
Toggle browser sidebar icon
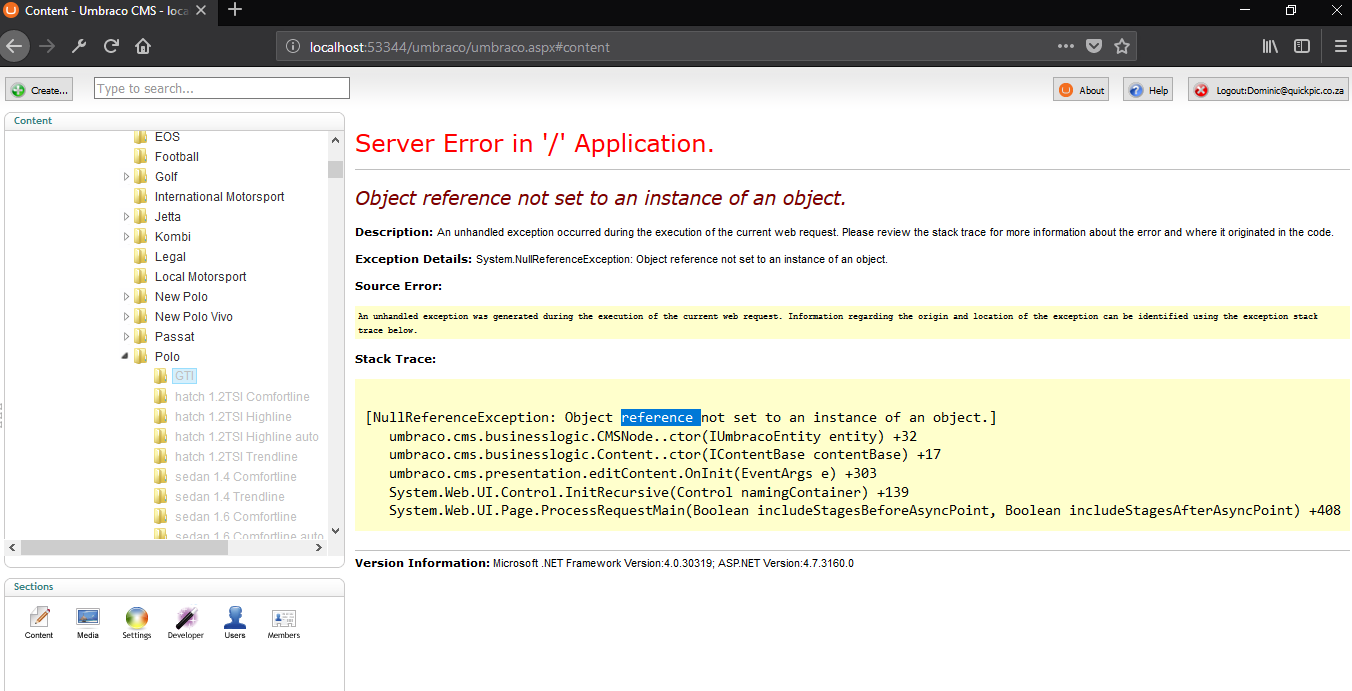[x=1302, y=46]
